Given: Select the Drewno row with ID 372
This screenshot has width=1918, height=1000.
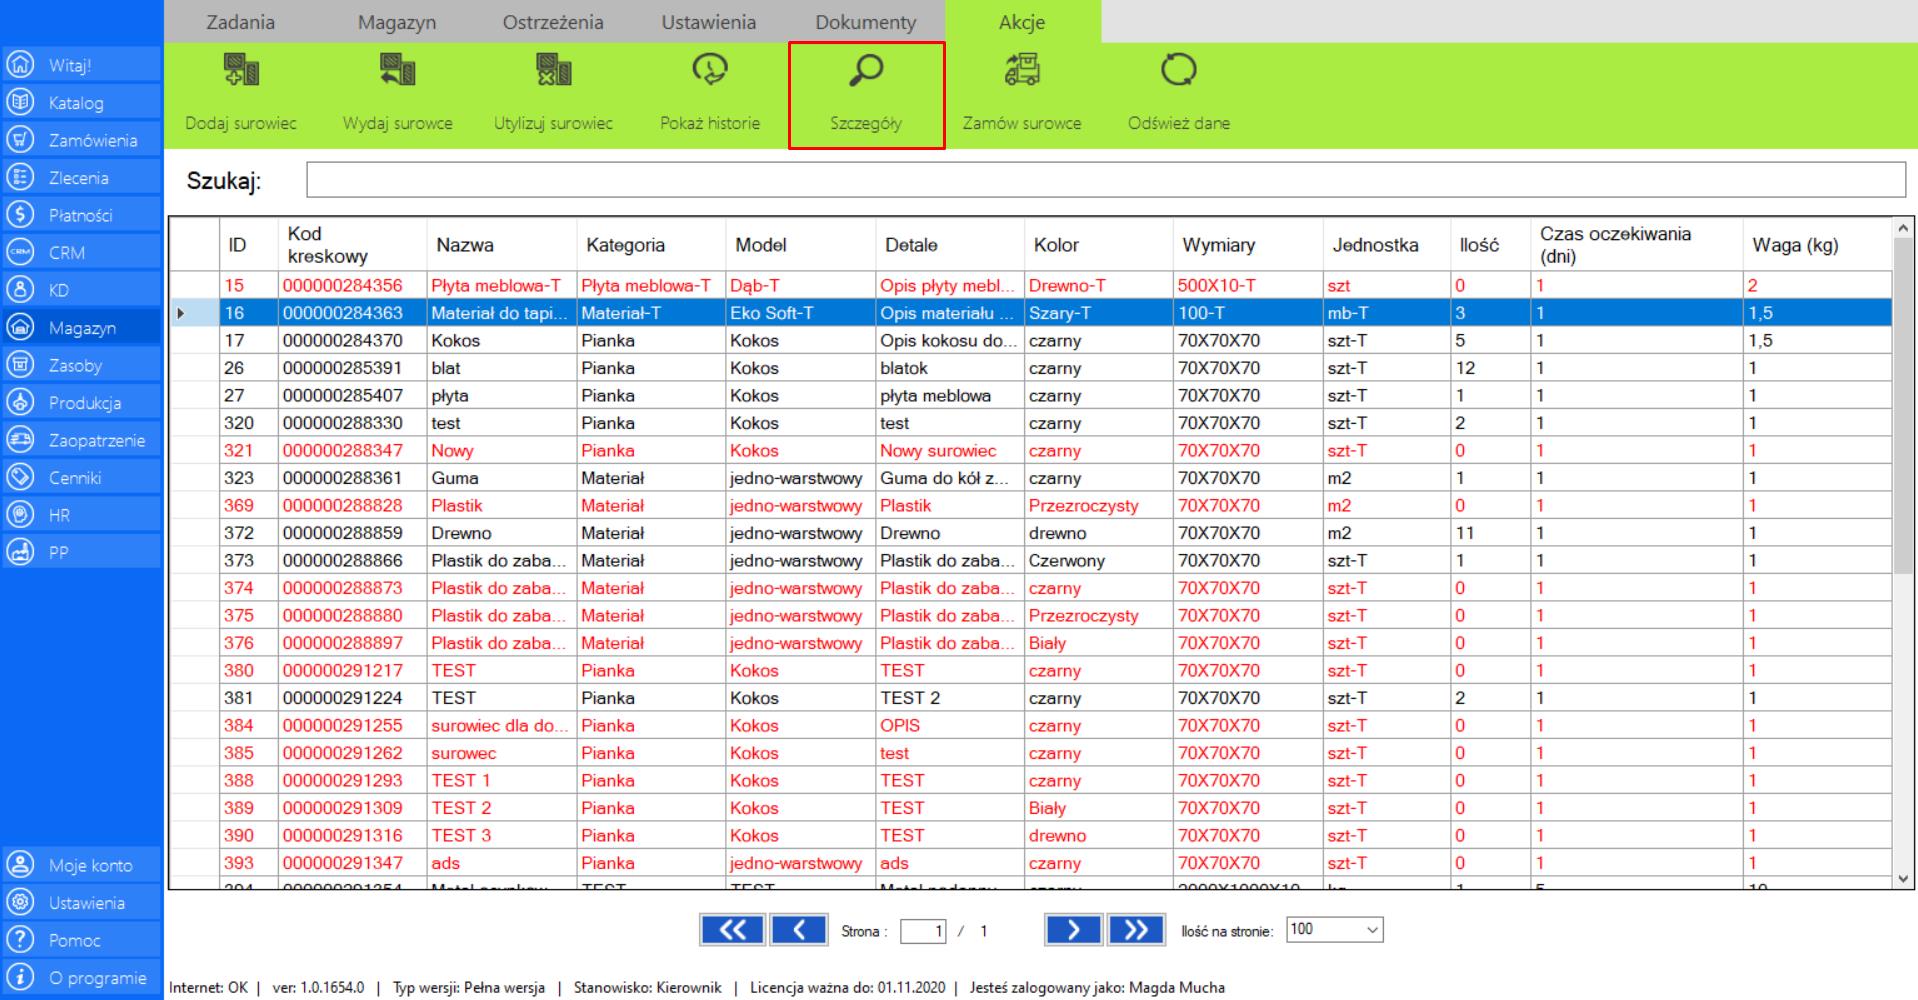Looking at the screenshot, I should 1030,533.
